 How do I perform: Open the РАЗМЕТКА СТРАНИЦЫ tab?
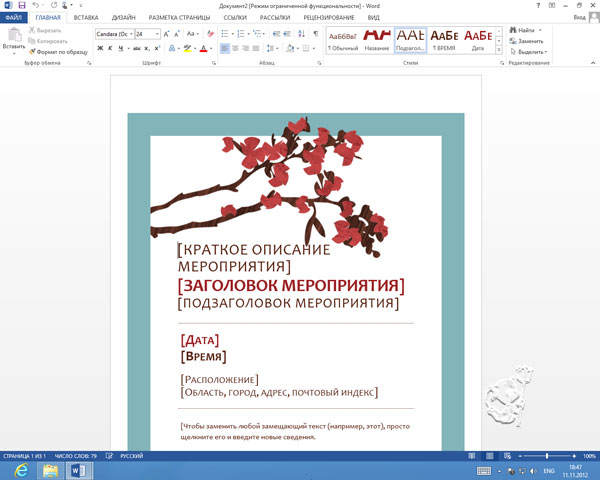tap(181, 17)
